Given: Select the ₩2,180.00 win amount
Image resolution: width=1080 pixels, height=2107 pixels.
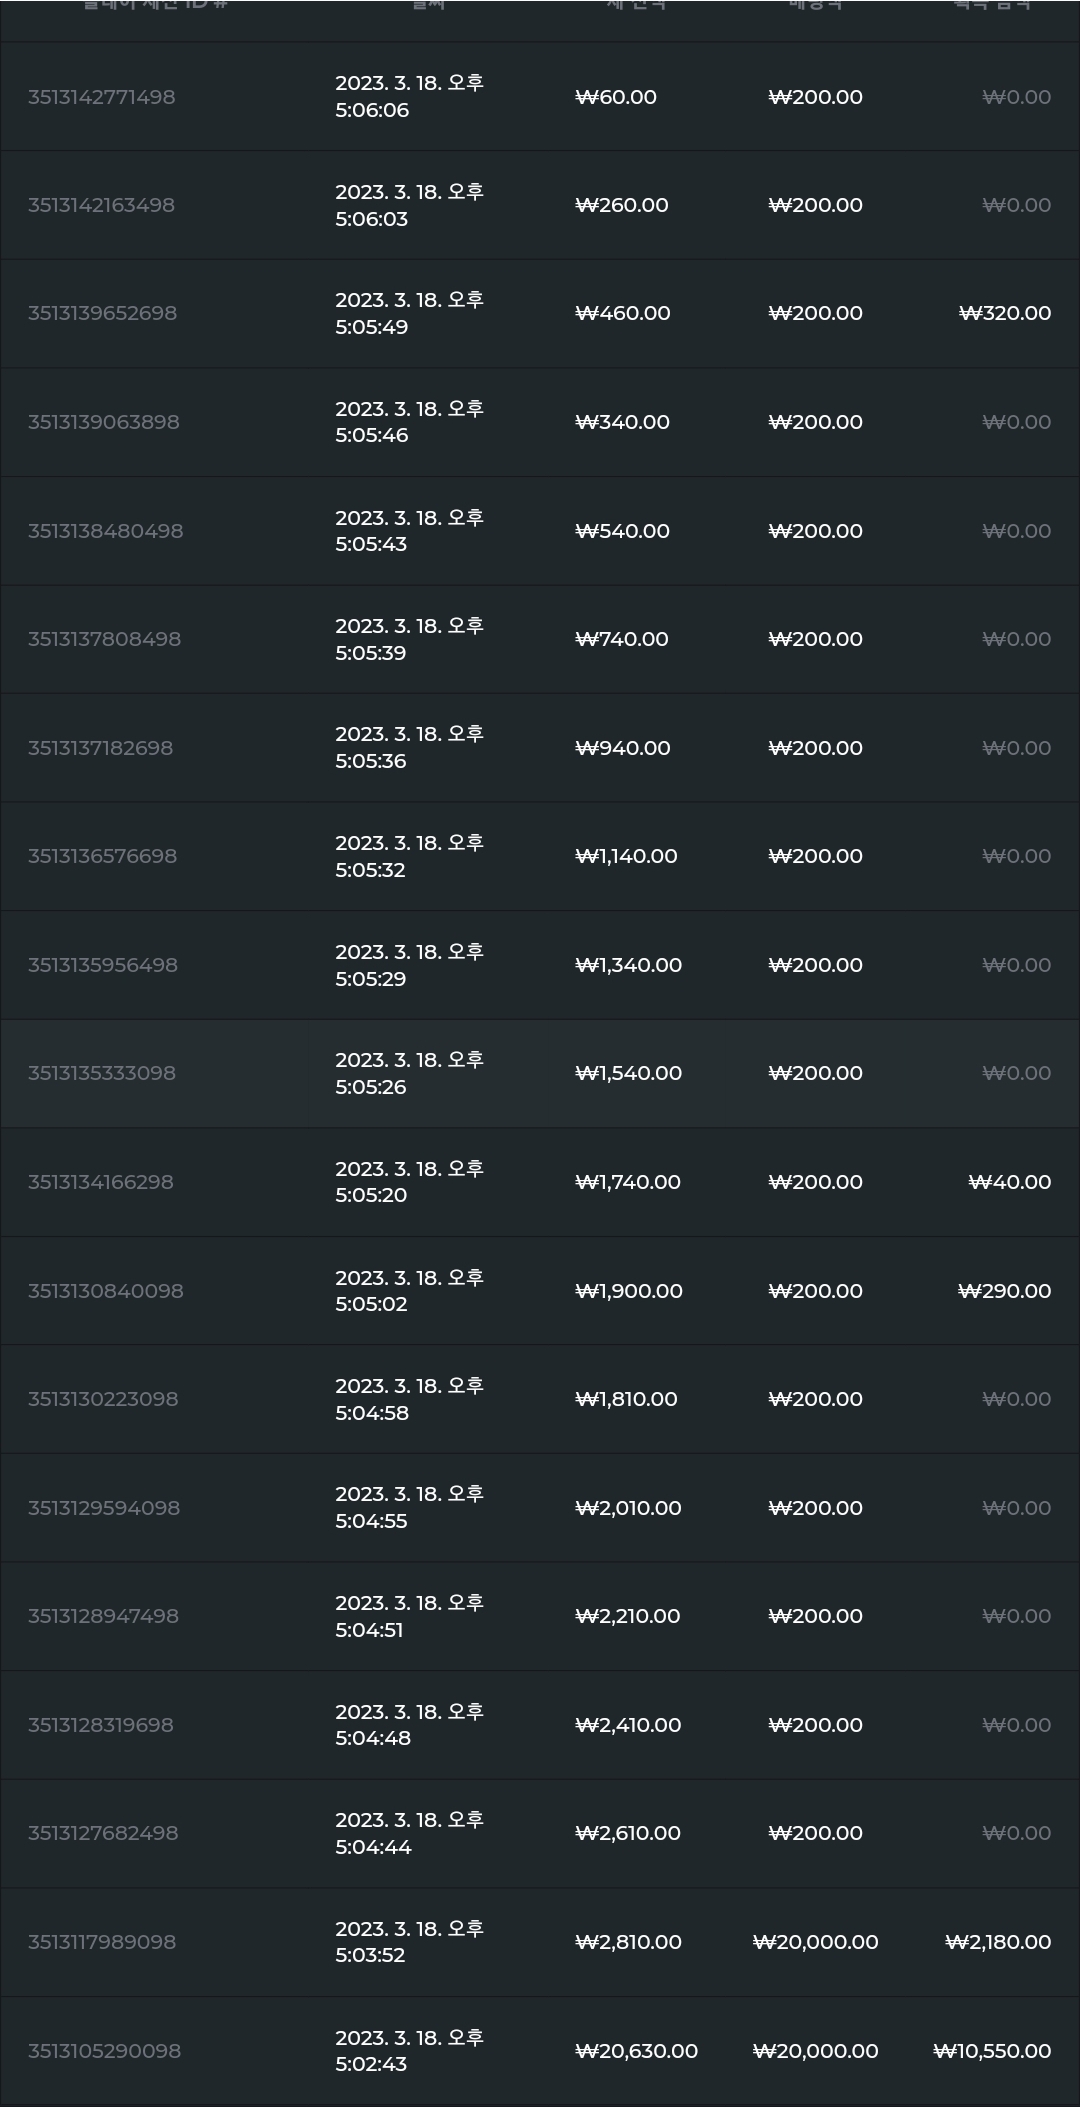Looking at the screenshot, I should point(998,1942).
